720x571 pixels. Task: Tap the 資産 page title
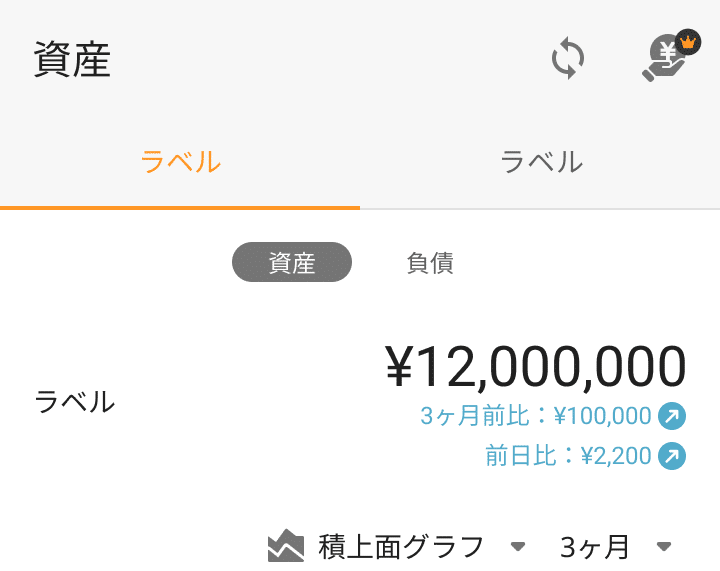72,61
